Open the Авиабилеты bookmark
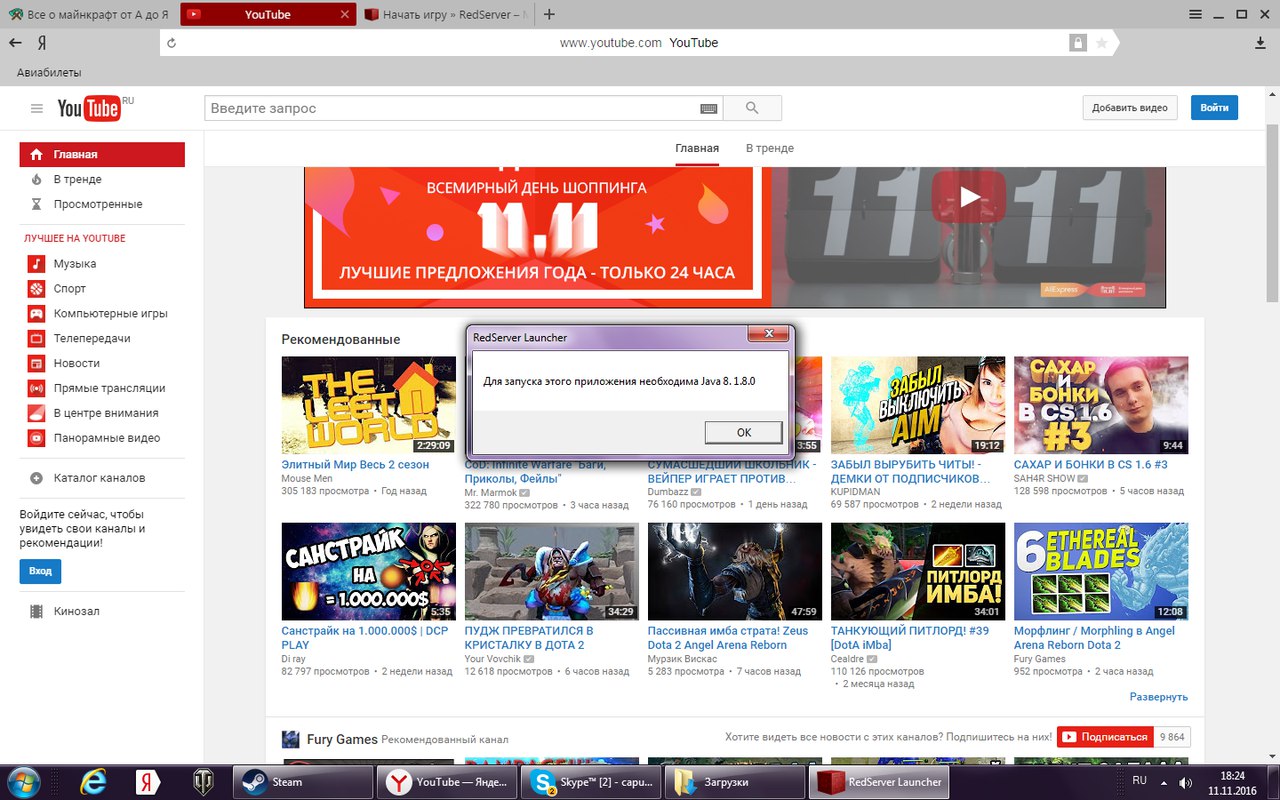1280x800 pixels. tap(49, 72)
